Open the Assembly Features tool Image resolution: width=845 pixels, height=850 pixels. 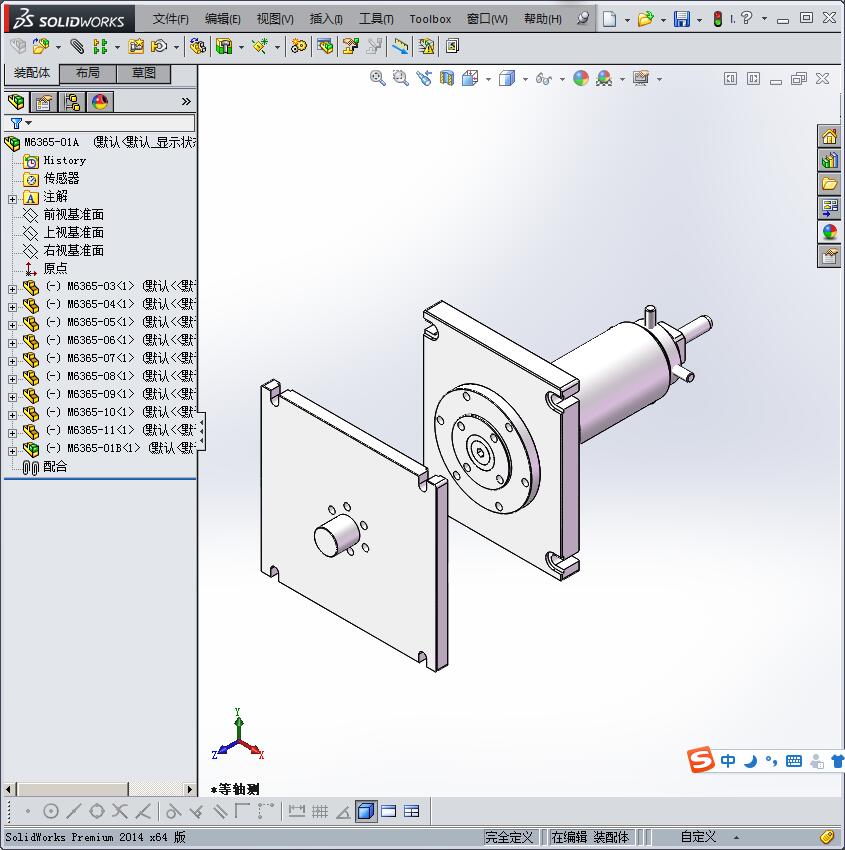click(x=224, y=47)
